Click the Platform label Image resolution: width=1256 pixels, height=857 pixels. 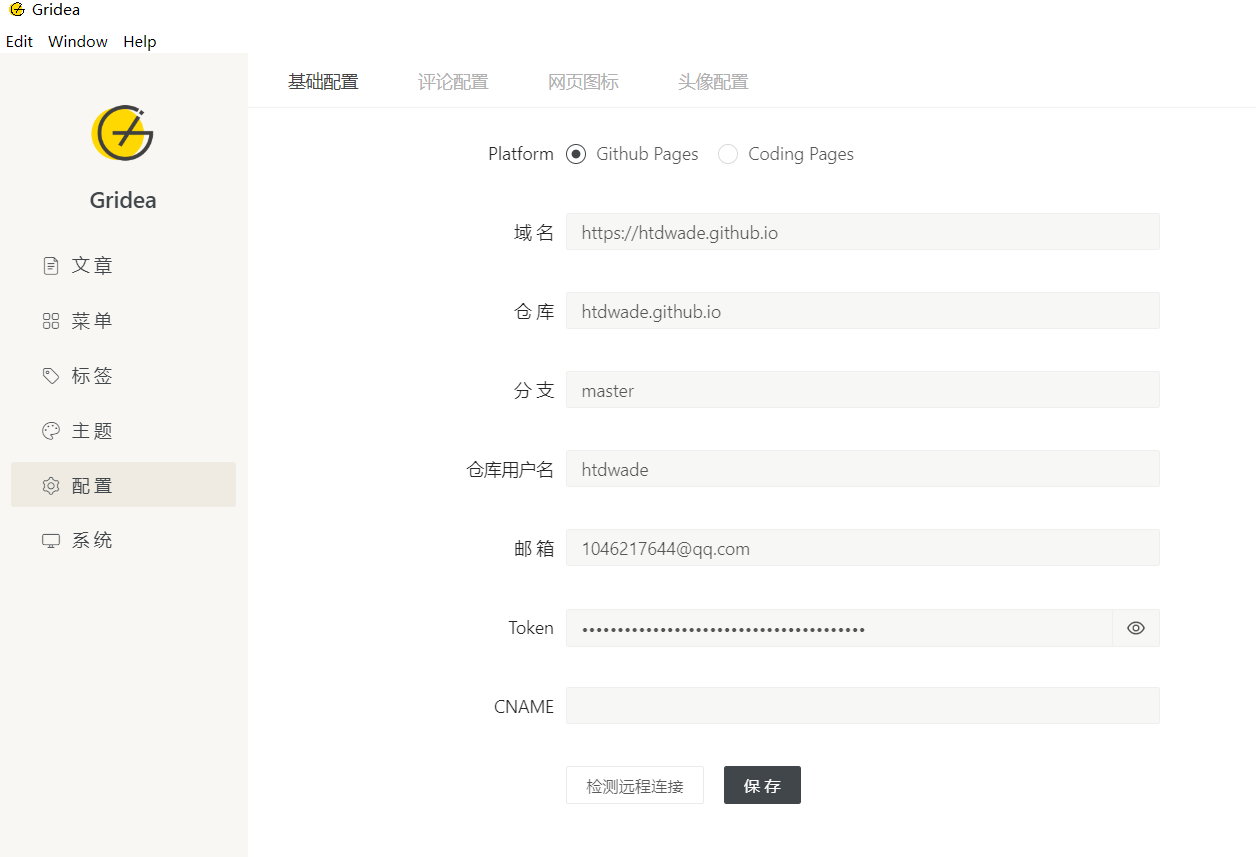(521, 154)
